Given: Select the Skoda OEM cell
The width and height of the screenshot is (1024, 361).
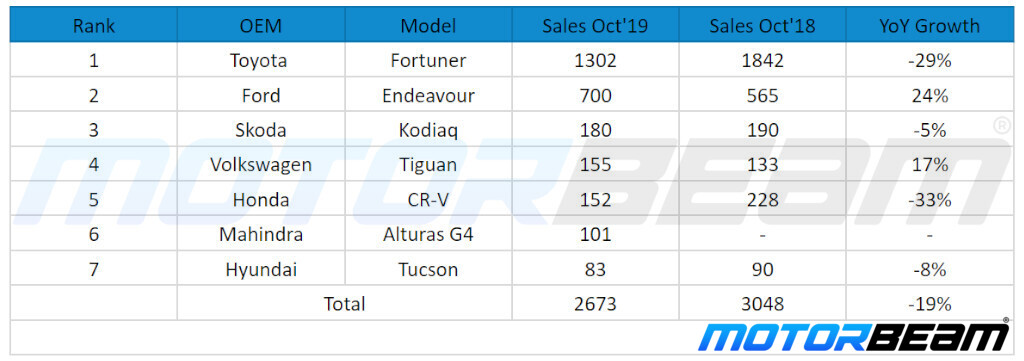Looking at the screenshot, I should (x=261, y=130).
